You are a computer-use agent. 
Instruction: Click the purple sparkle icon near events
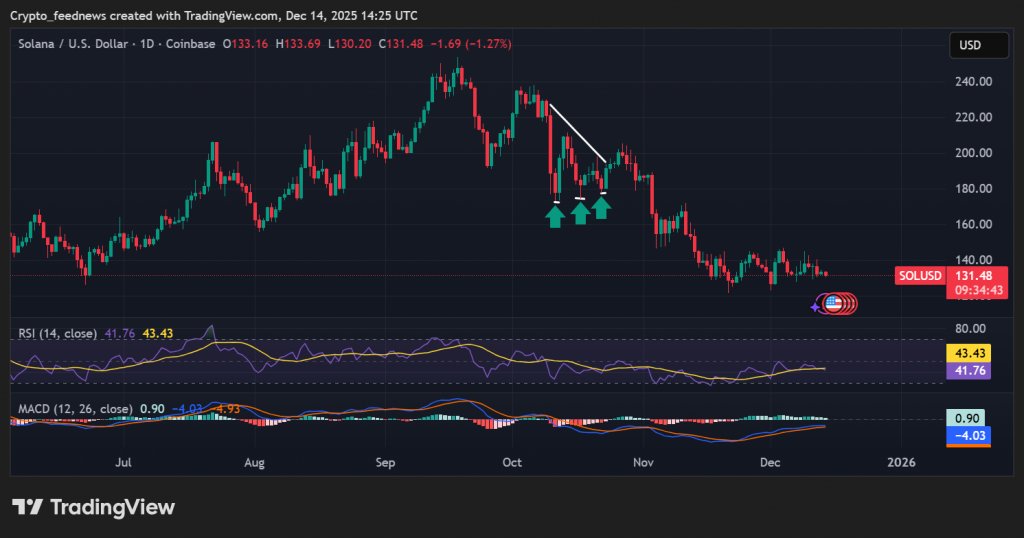point(817,306)
